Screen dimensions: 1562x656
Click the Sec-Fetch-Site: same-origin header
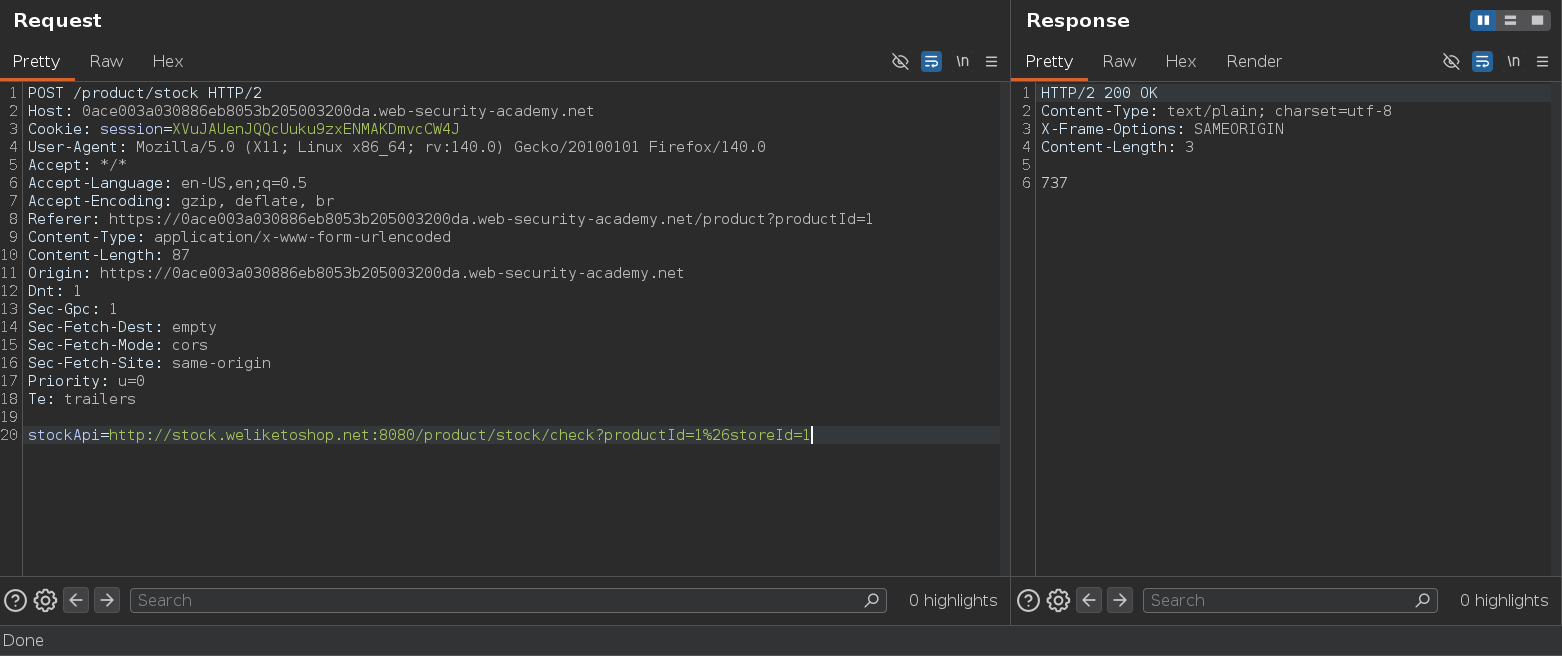149,363
